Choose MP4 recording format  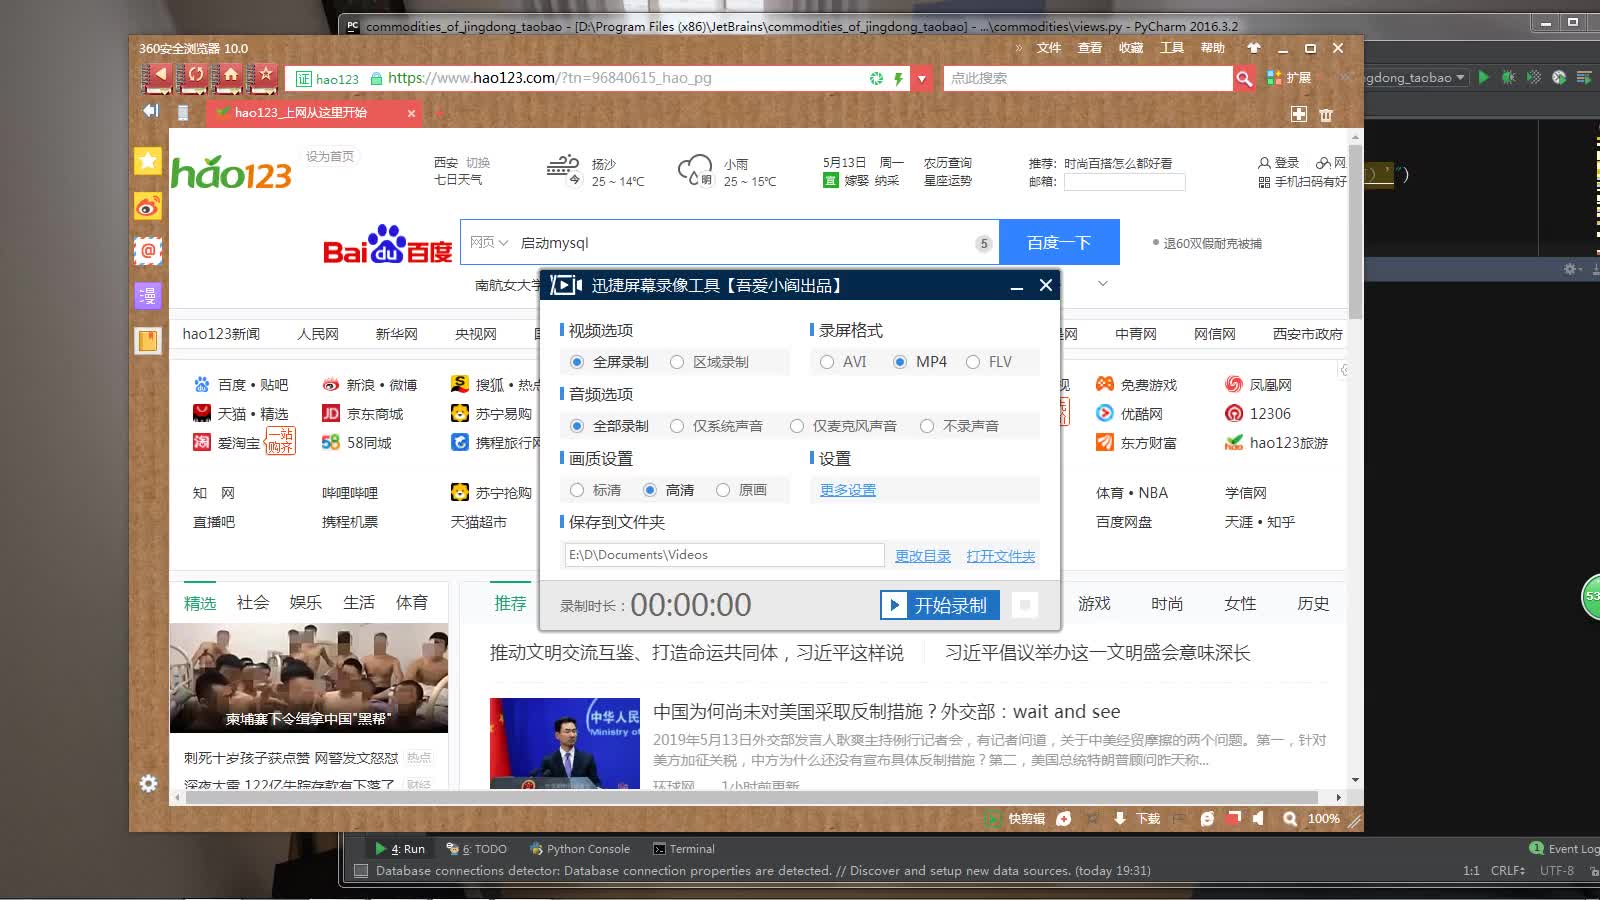click(x=920, y=362)
